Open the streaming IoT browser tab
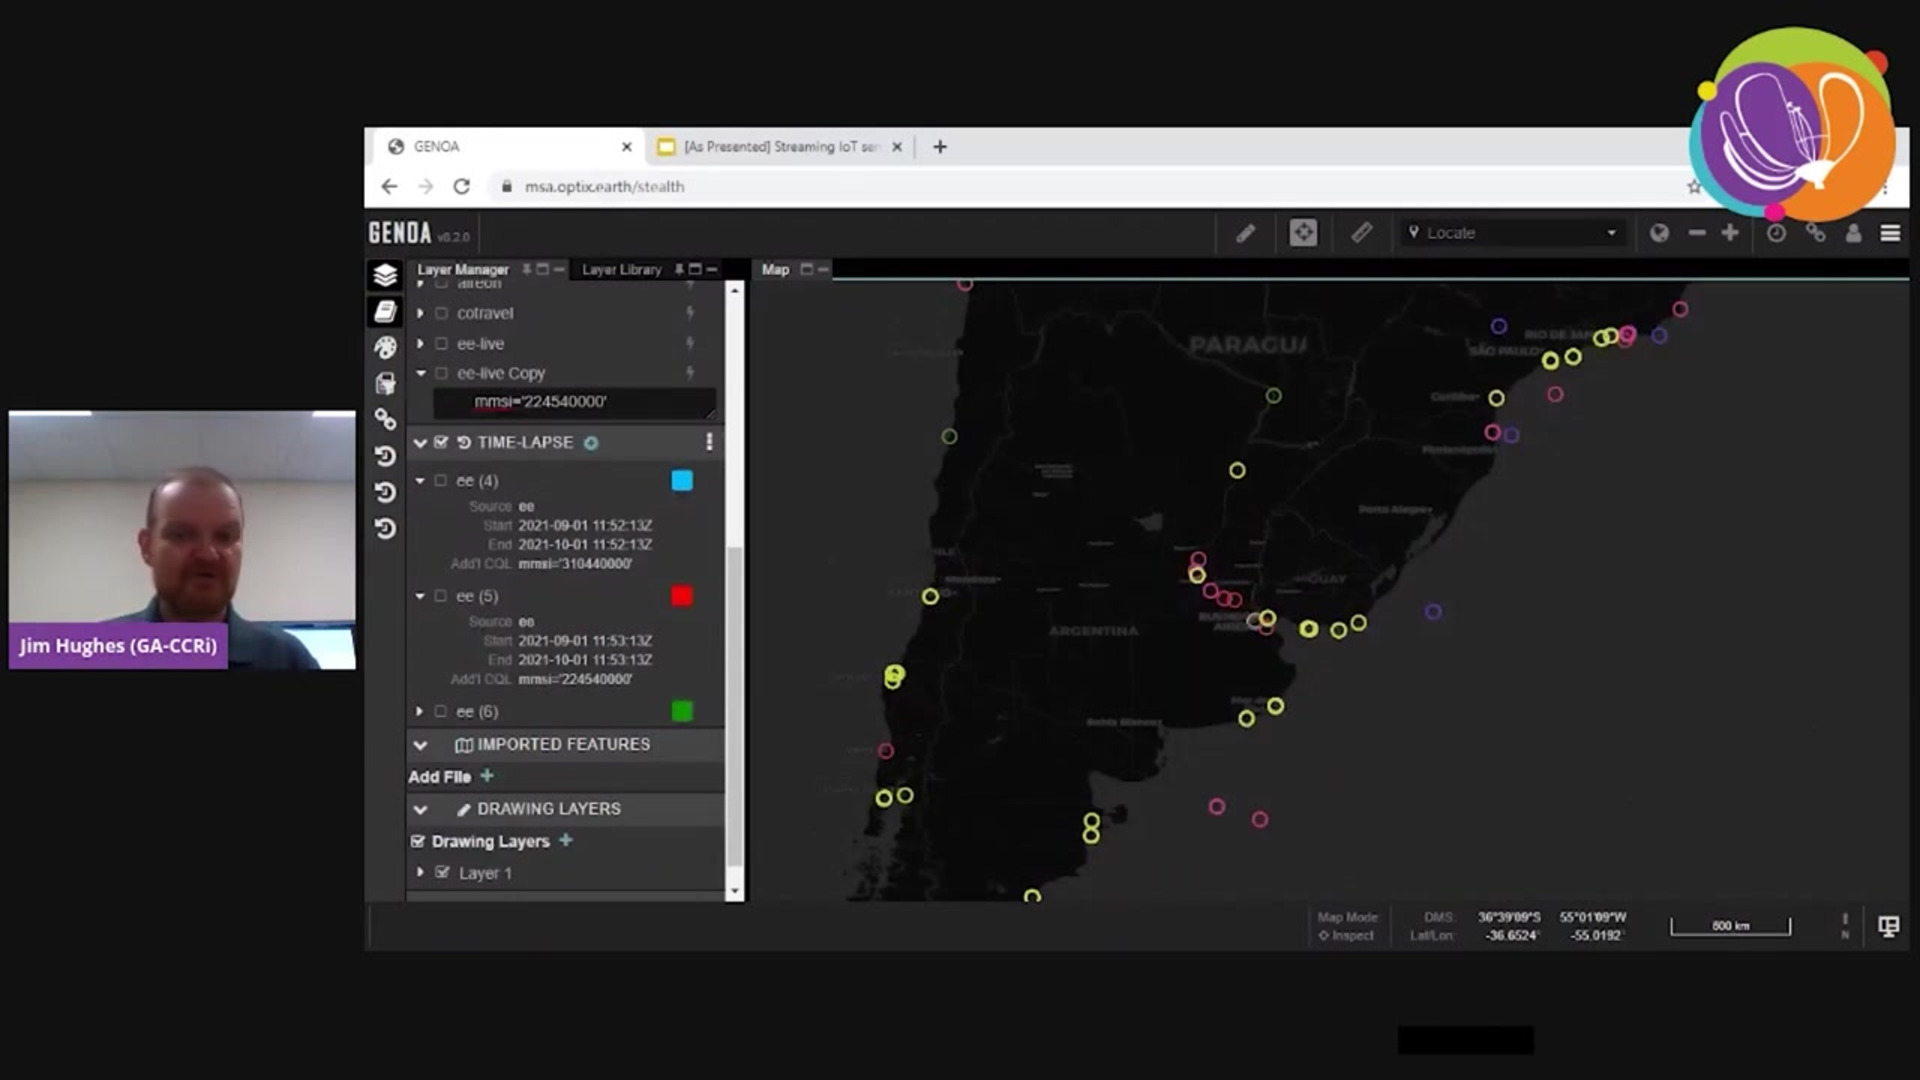Viewport: 1920px width, 1080px height. click(x=778, y=146)
